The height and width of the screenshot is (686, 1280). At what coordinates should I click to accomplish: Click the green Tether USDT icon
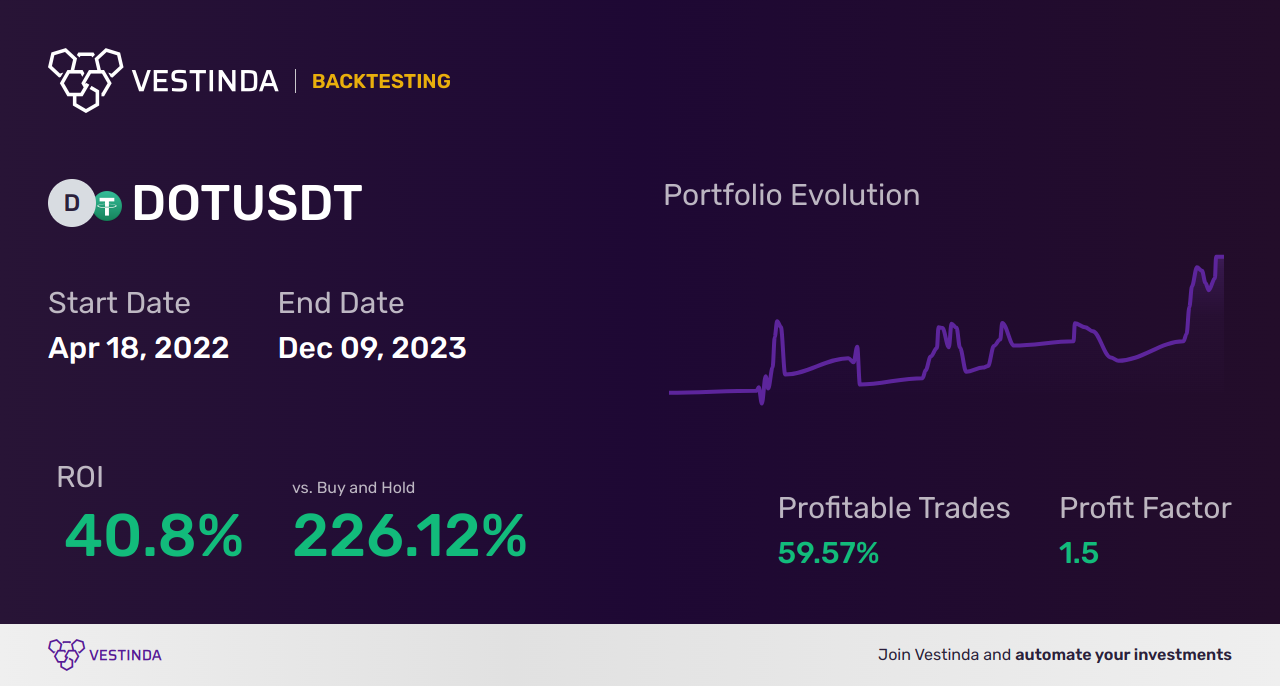(107, 205)
